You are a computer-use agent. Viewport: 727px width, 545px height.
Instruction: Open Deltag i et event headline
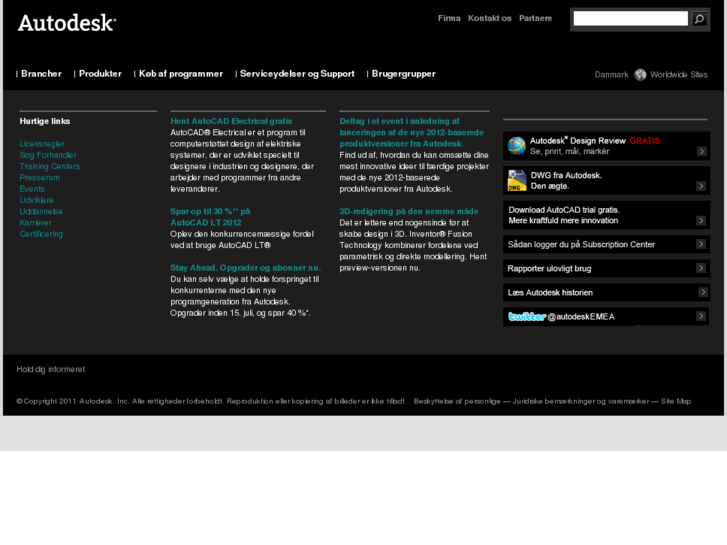pyautogui.click(x=411, y=132)
